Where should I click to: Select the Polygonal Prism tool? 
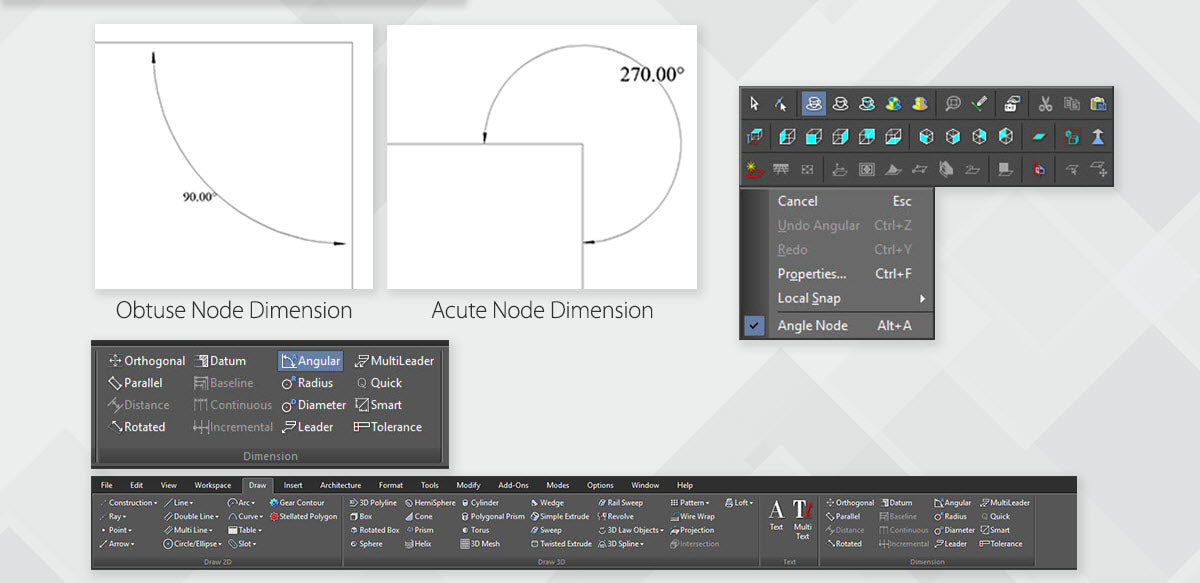pos(492,517)
